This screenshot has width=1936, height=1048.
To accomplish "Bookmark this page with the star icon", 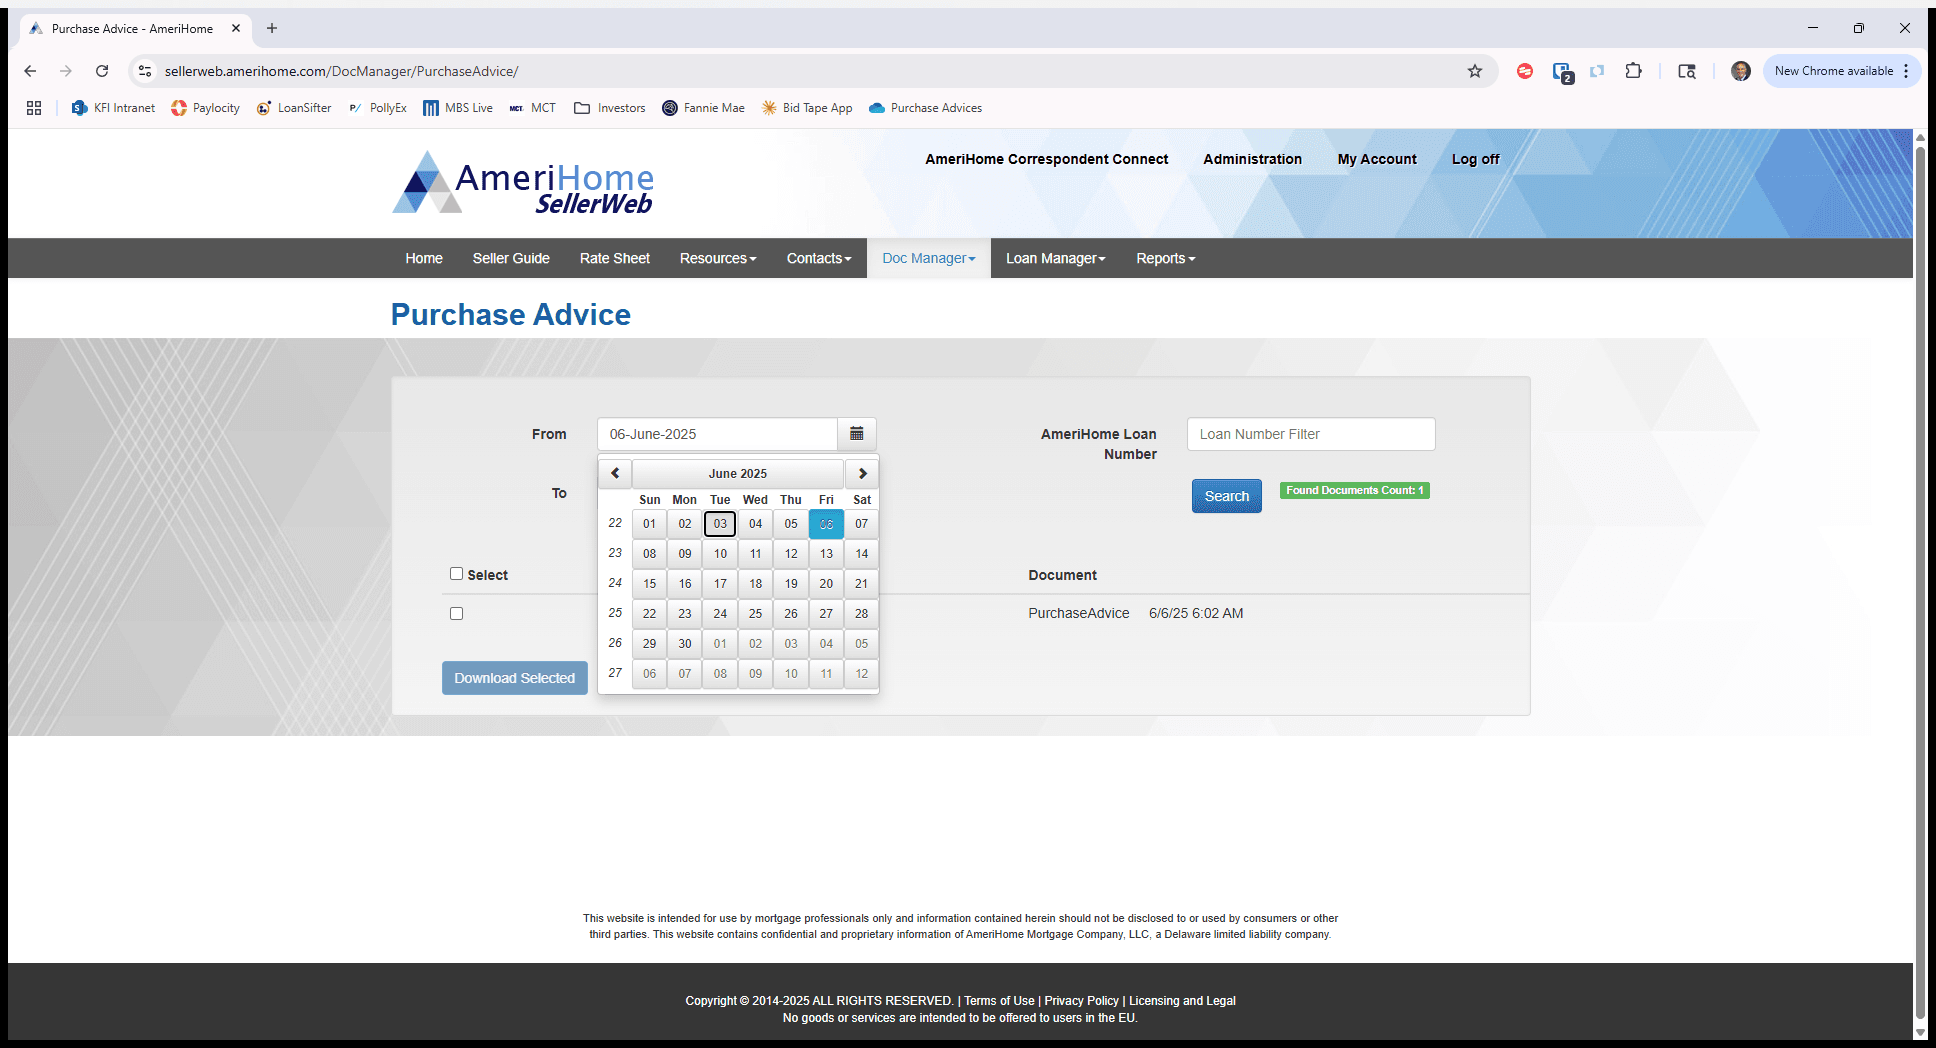I will click(1474, 71).
